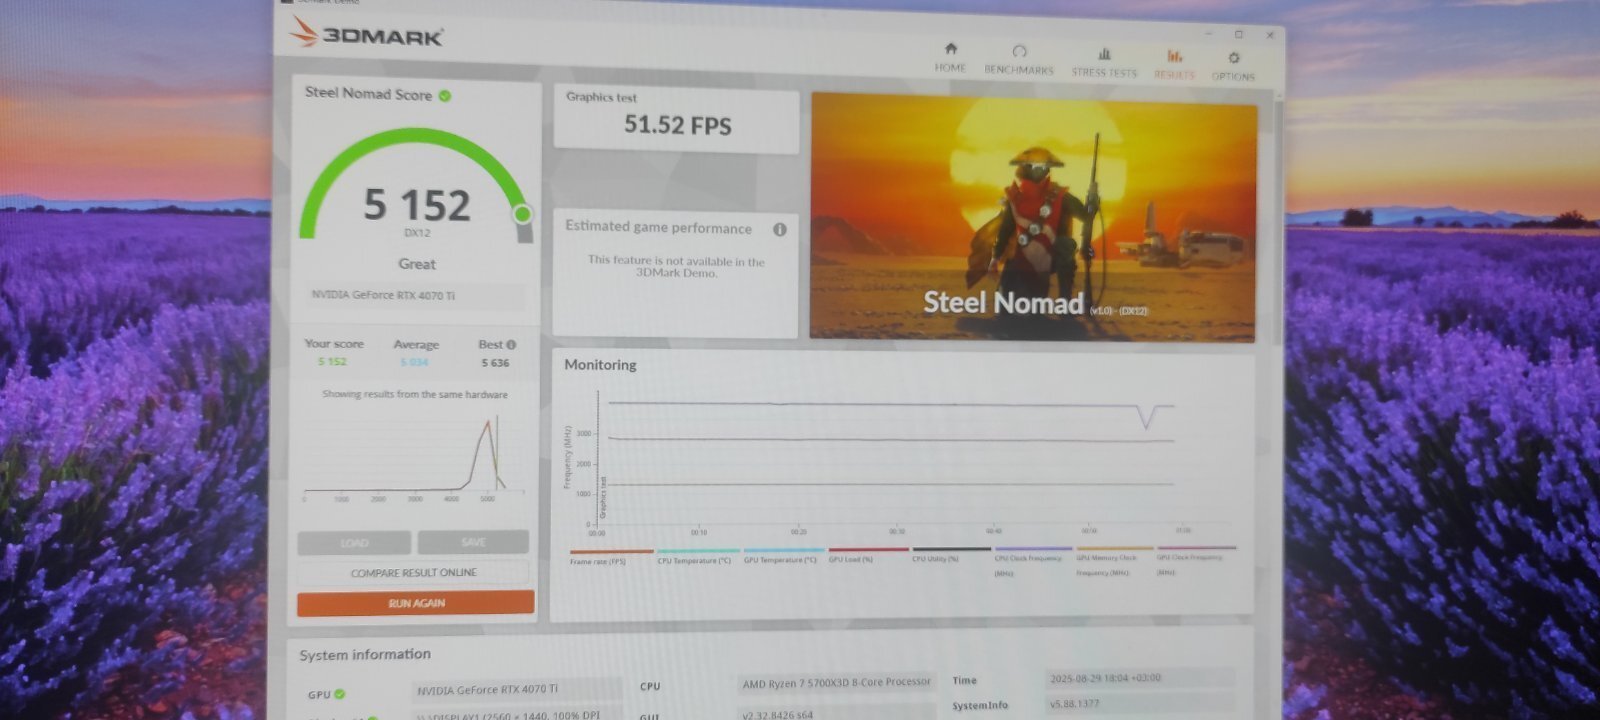Click the info icon next to Best
This screenshot has height=720, width=1600.
click(511, 344)
